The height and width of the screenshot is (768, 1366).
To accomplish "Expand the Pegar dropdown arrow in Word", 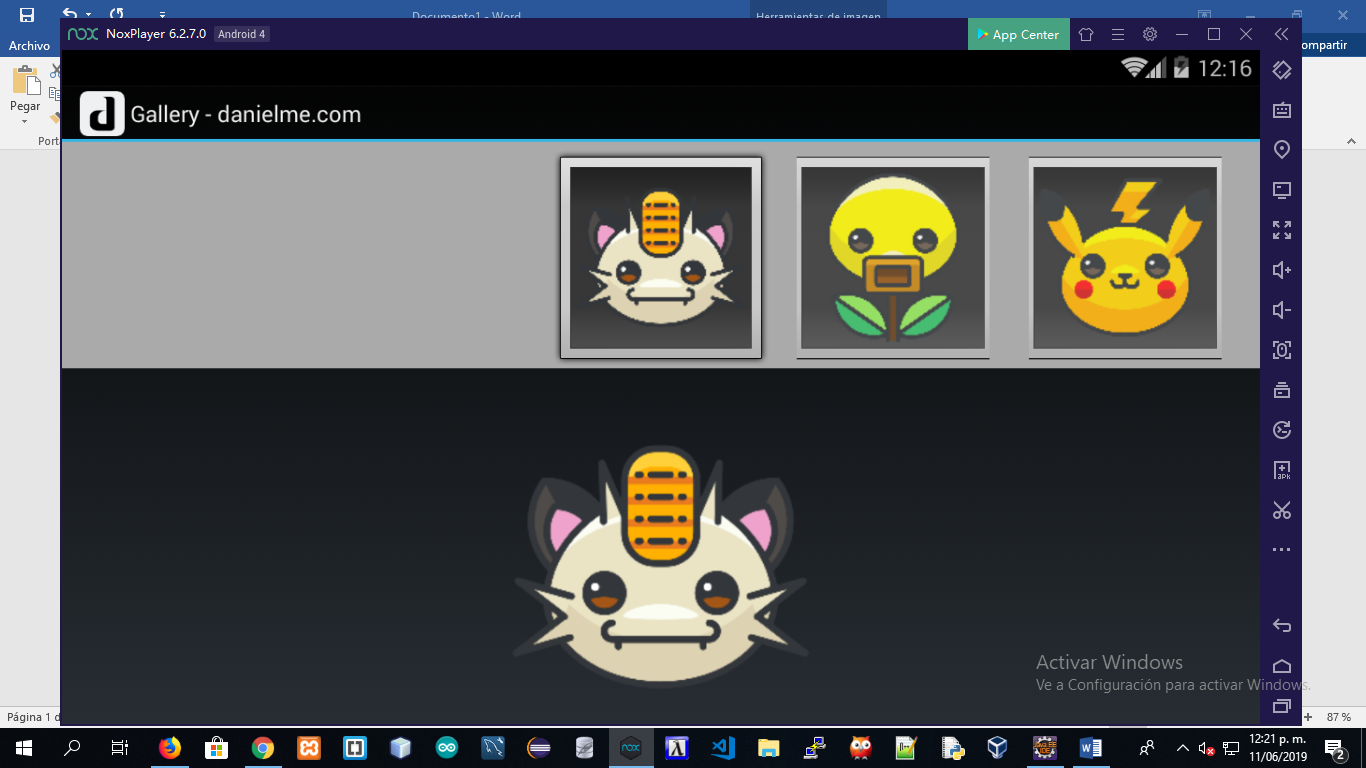I will pos(25,121).
